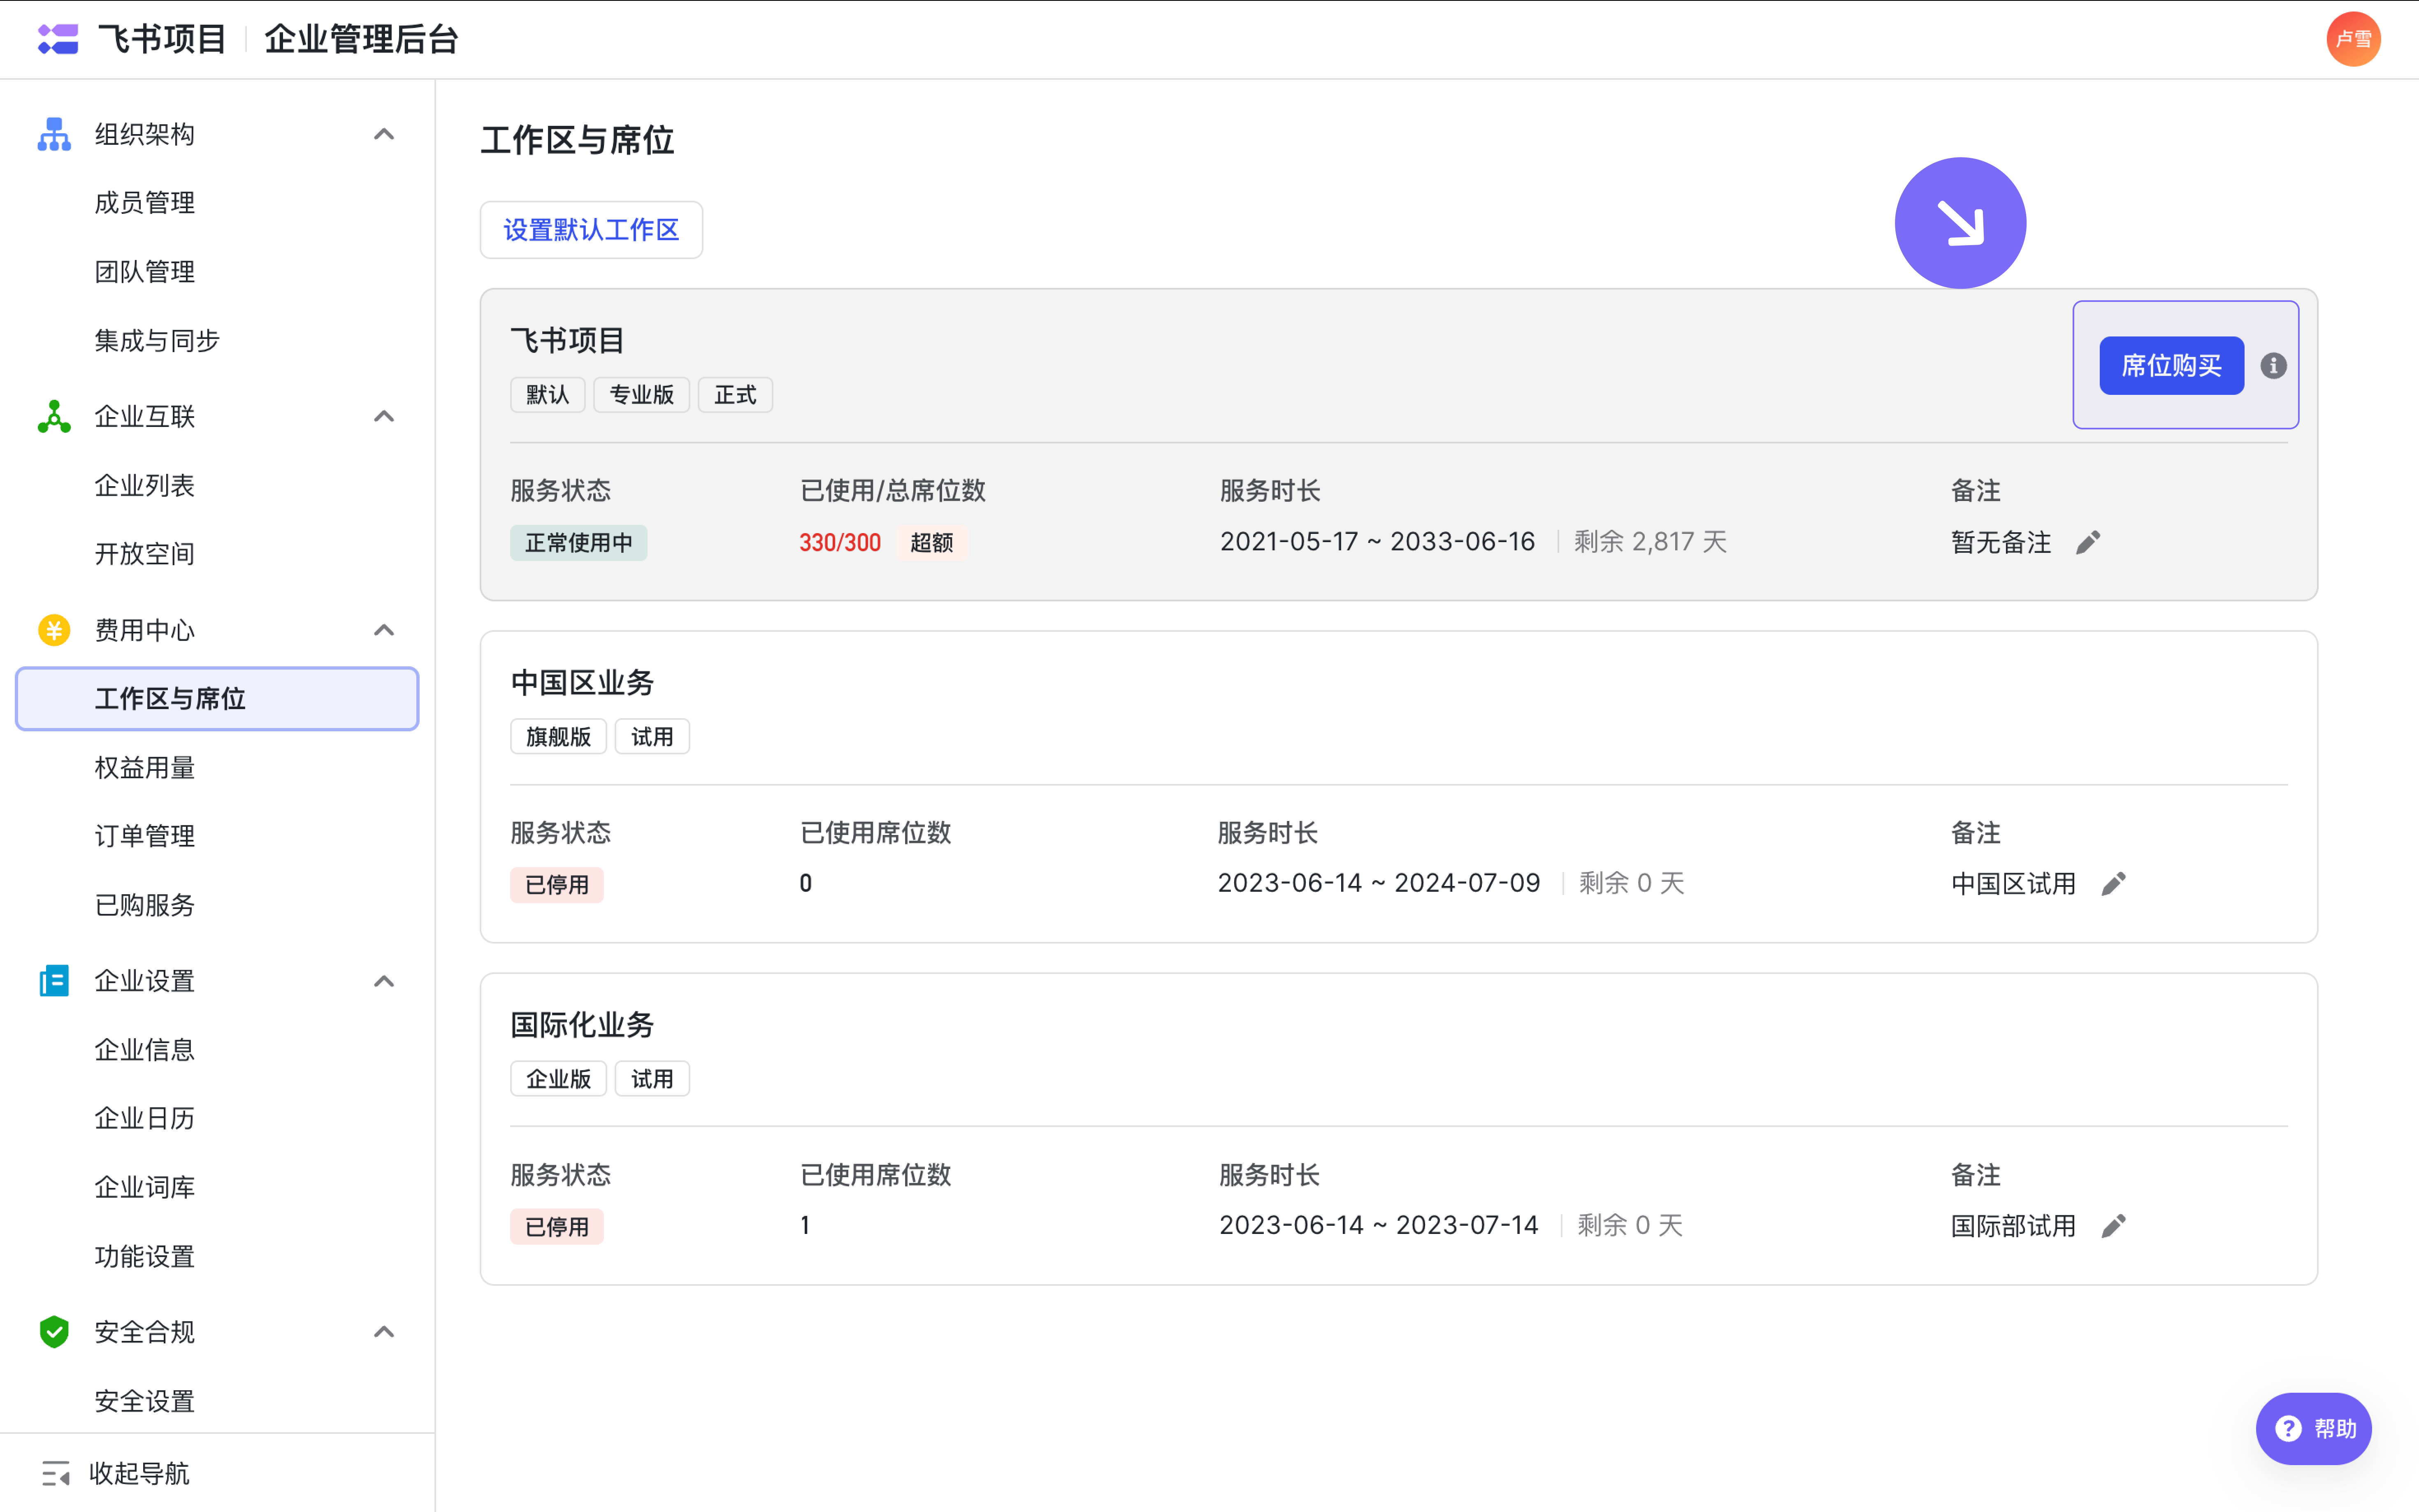This screenshot has height=1512, width=2419.
Task: Click the 安全合规 section label
Action: 144,1332
